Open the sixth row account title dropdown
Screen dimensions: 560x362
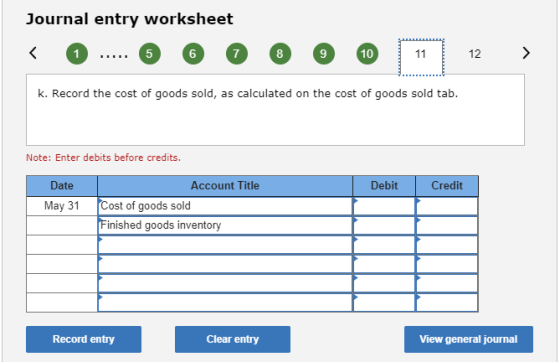pyautogui.click(x=225, y=302)
